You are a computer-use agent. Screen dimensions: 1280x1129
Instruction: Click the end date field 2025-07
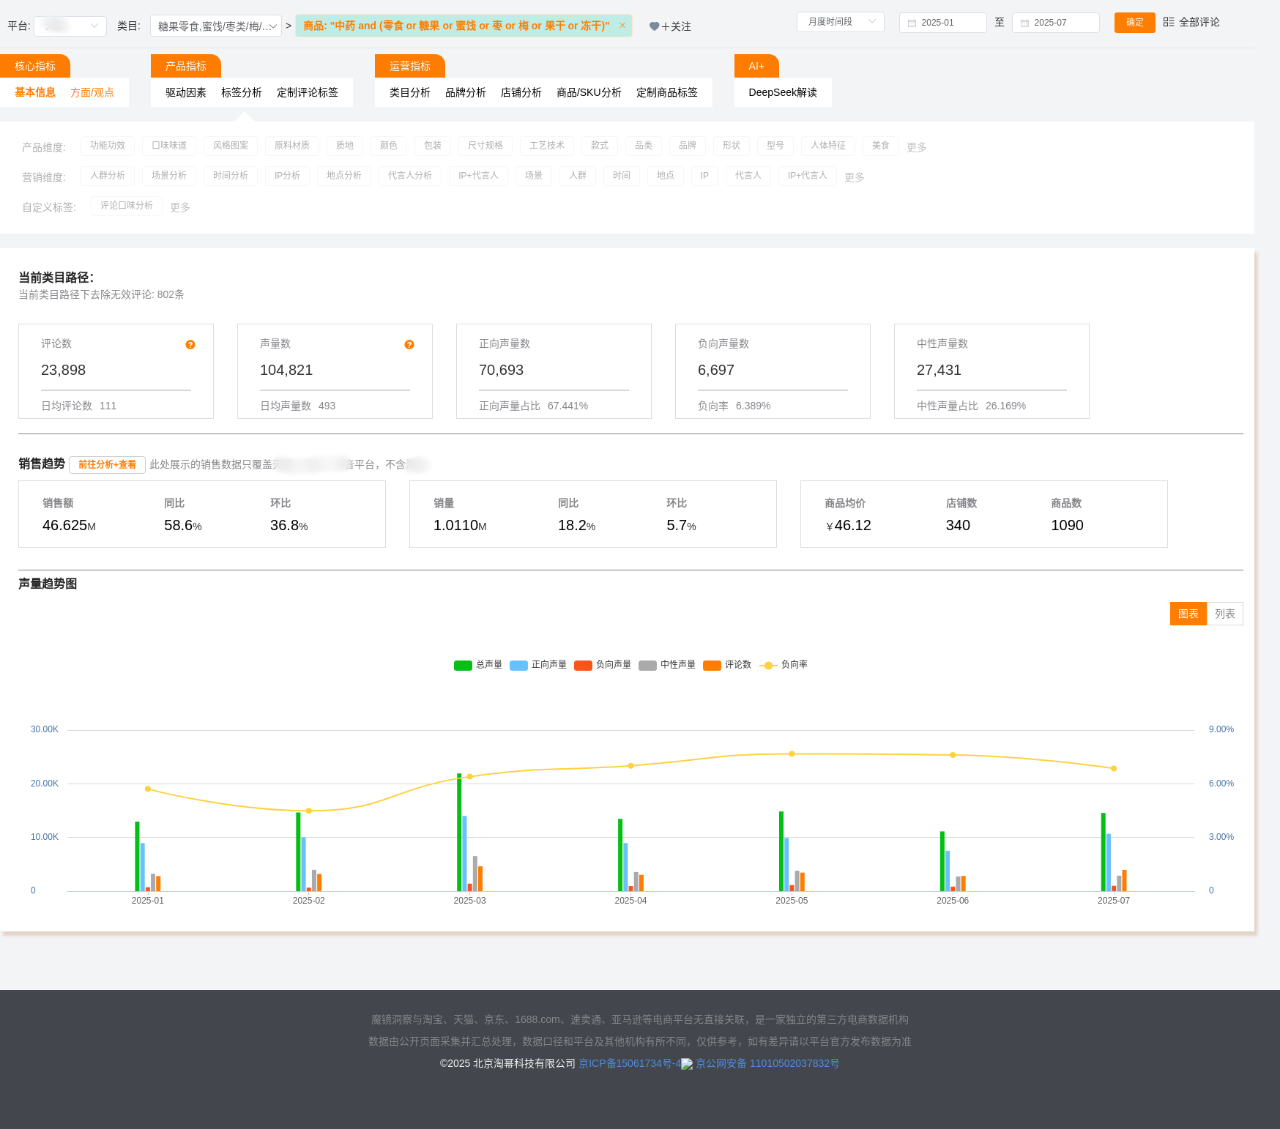[1056, 23]
